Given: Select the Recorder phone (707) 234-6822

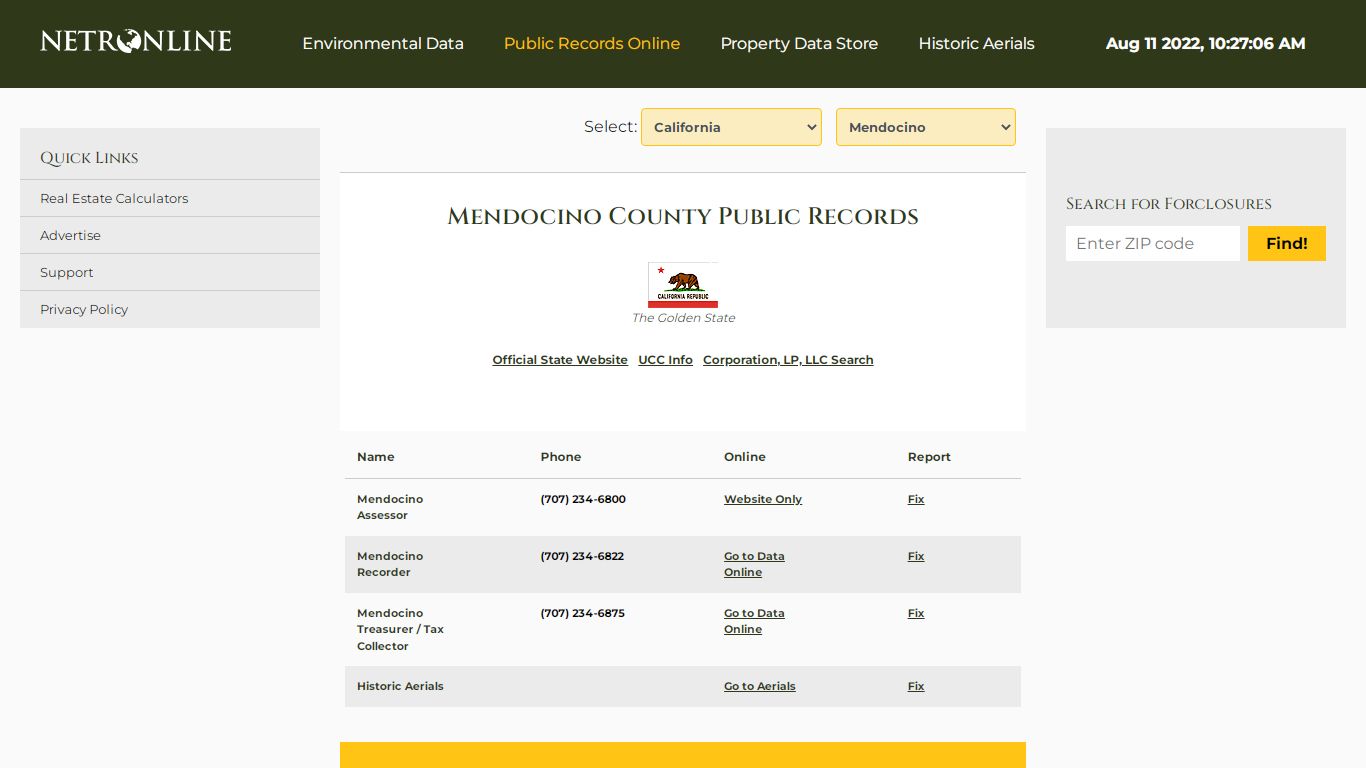Looking at the screenshot, I should point(582,556).
